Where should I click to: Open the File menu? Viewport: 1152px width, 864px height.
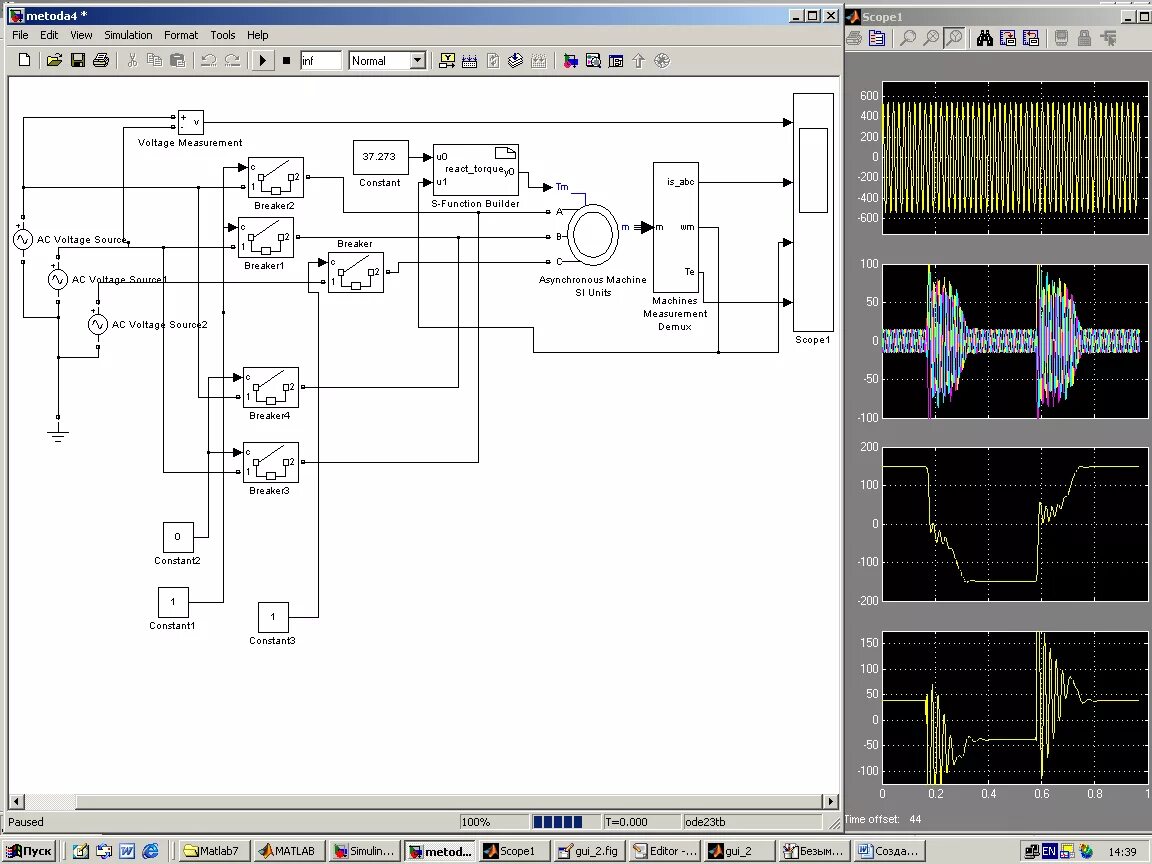pyautogui.click(x=20, y=35)
